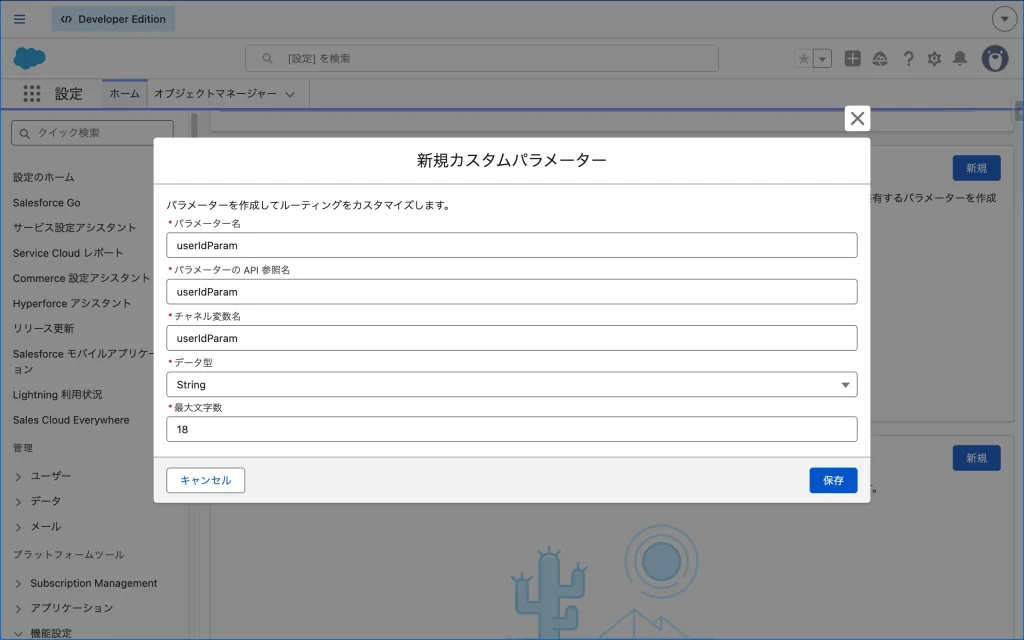Open the favorites list dropdown arrow
The image size is (1024, 640).
click(823, 59)
